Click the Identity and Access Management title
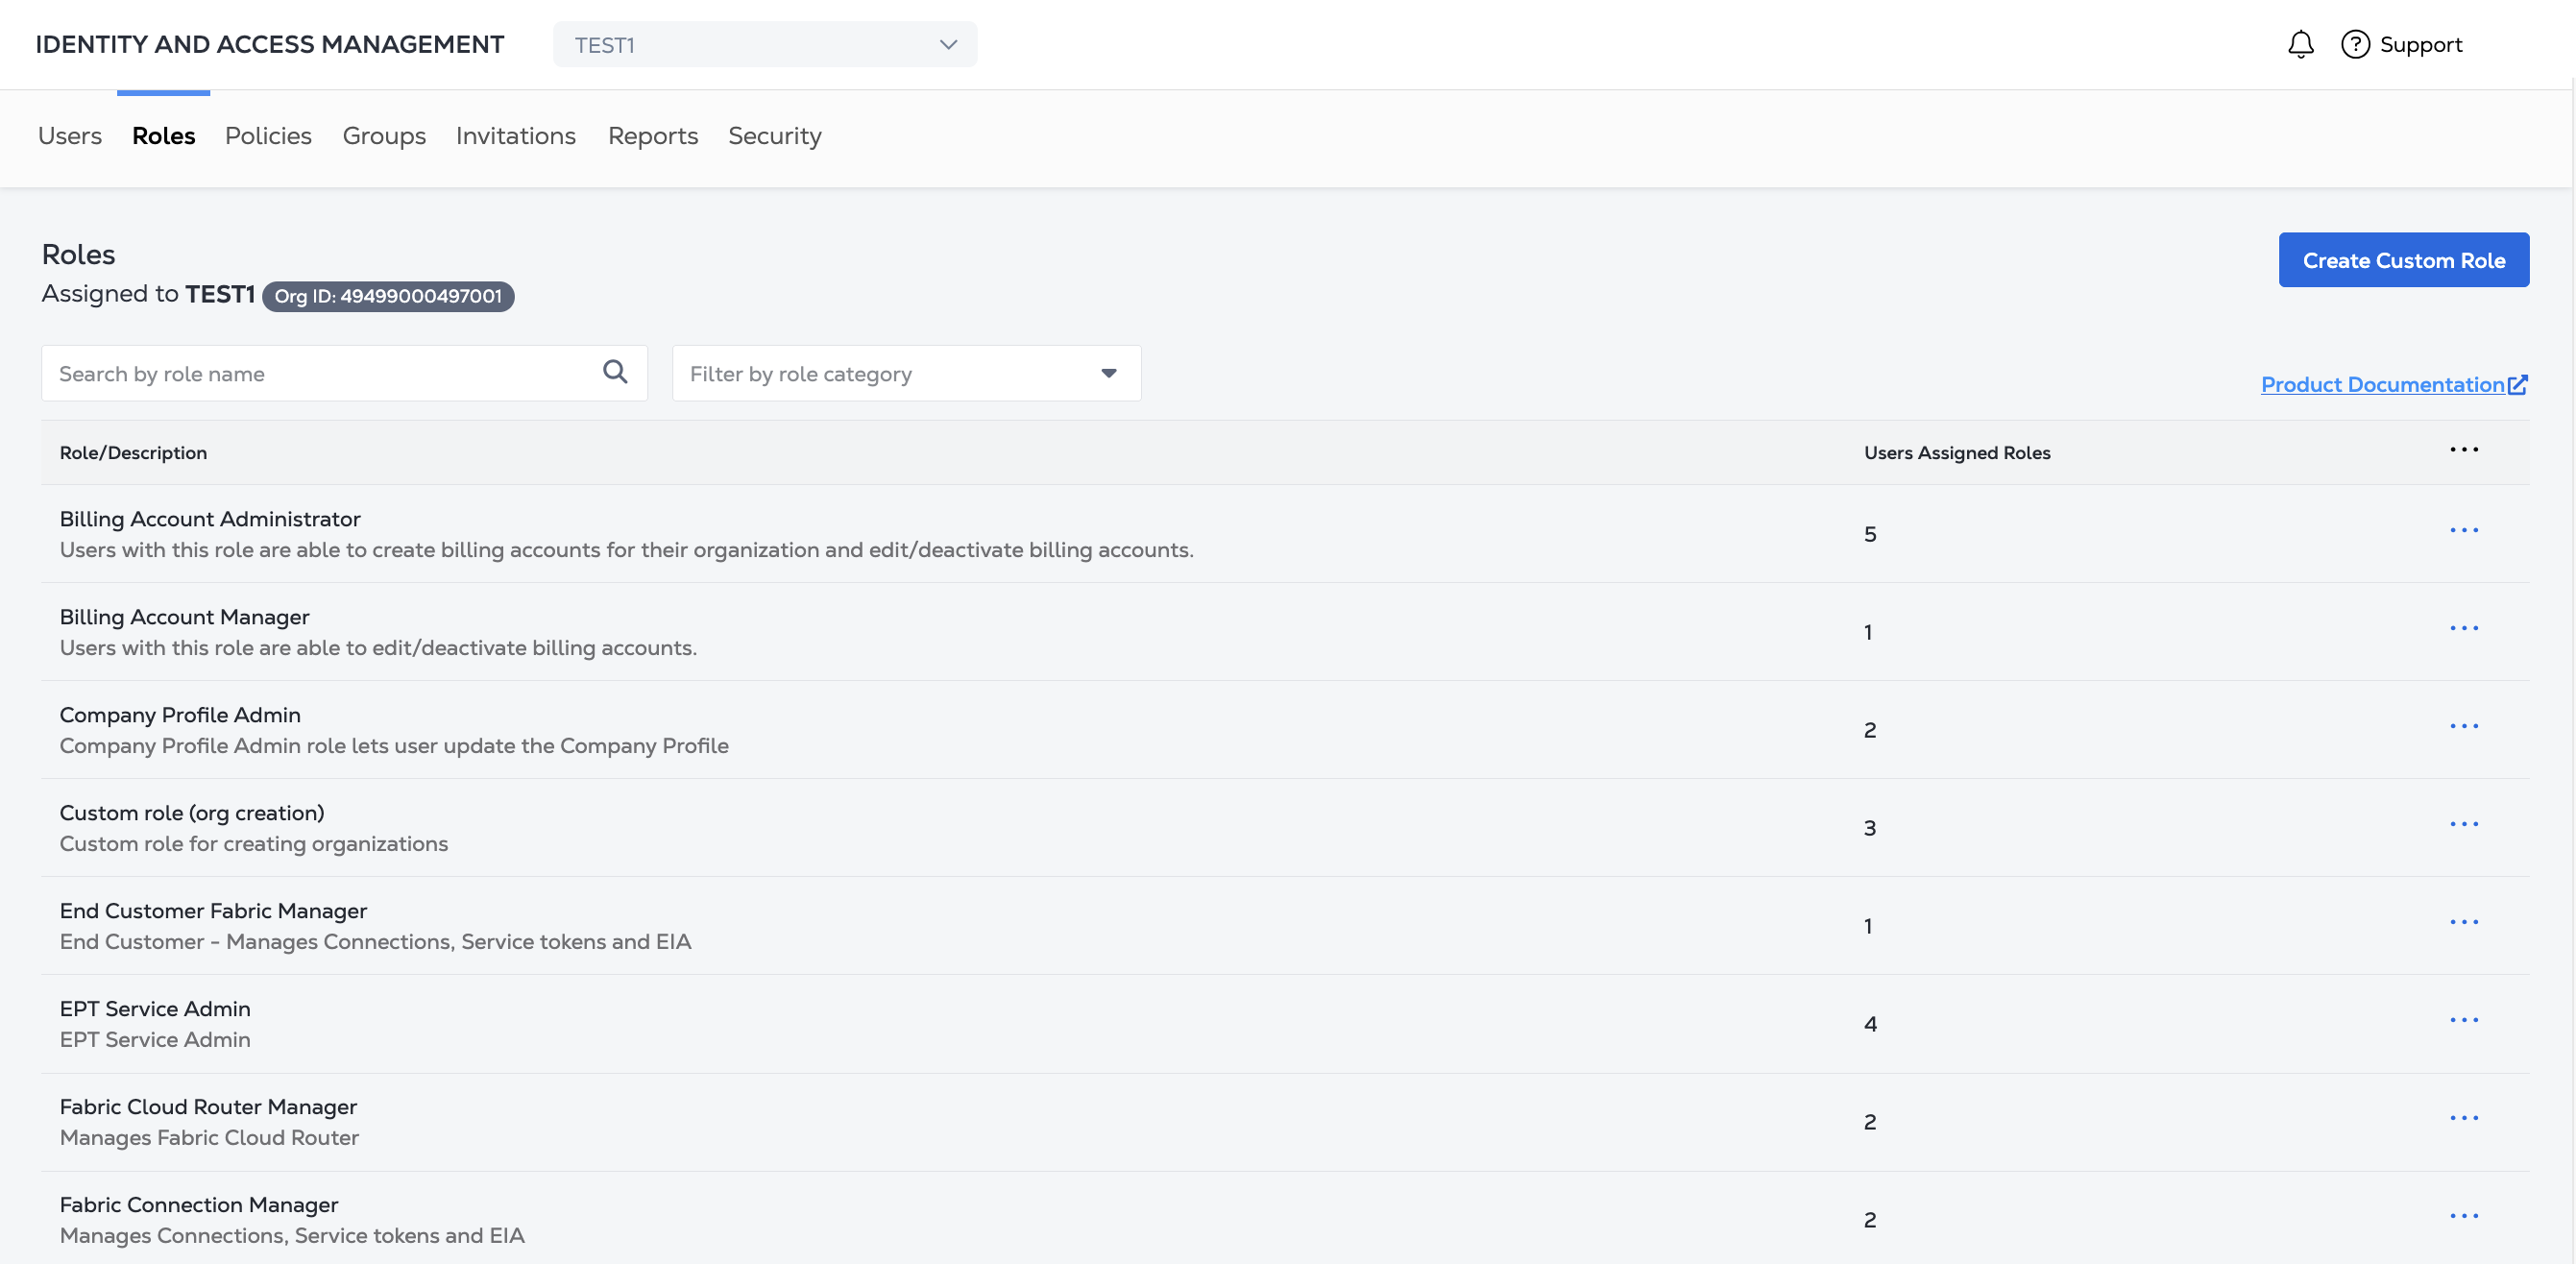2576x1264 pixels. pyautogui.click(x=270, y=44)
